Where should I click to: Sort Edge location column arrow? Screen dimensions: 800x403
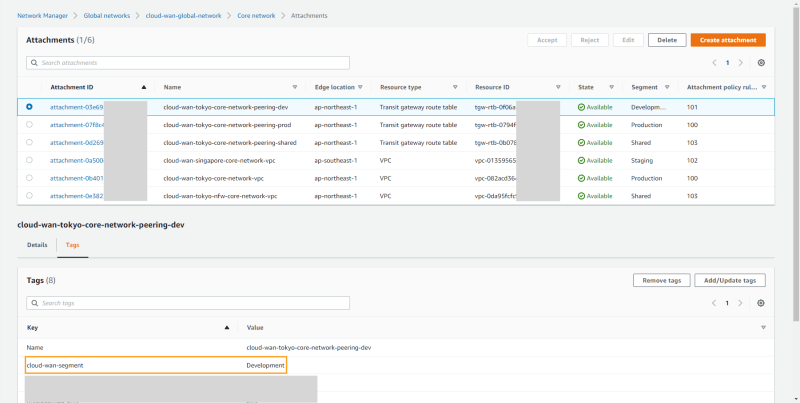tap(360, 87)
